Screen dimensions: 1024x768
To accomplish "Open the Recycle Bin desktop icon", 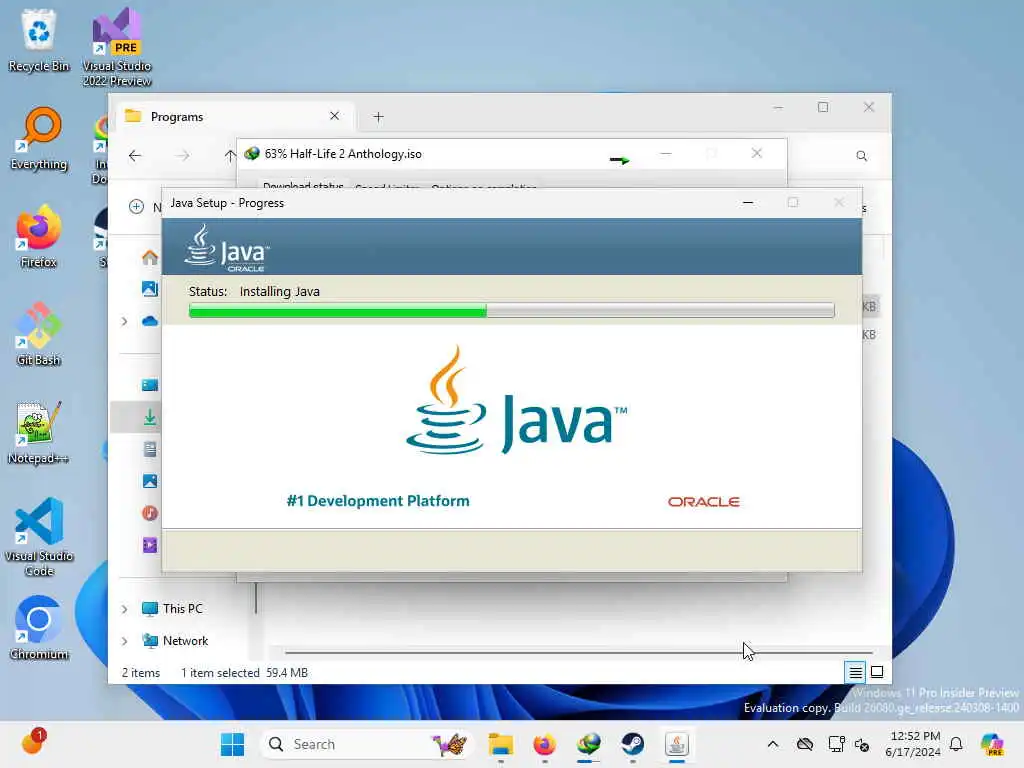I will pyautogui.click(x=39, y=40).
